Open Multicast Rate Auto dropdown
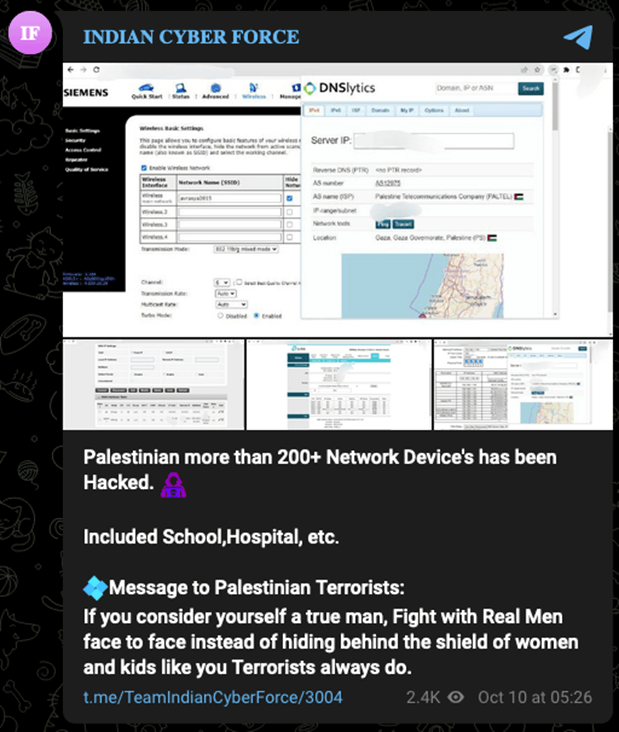The height and width of the screenshot is (732, 619). (231, 304)
